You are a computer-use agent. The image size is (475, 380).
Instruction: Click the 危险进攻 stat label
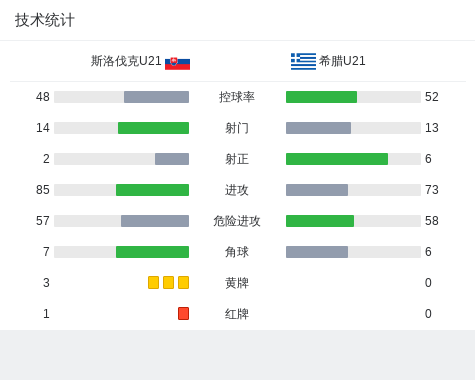coord(237,221)
